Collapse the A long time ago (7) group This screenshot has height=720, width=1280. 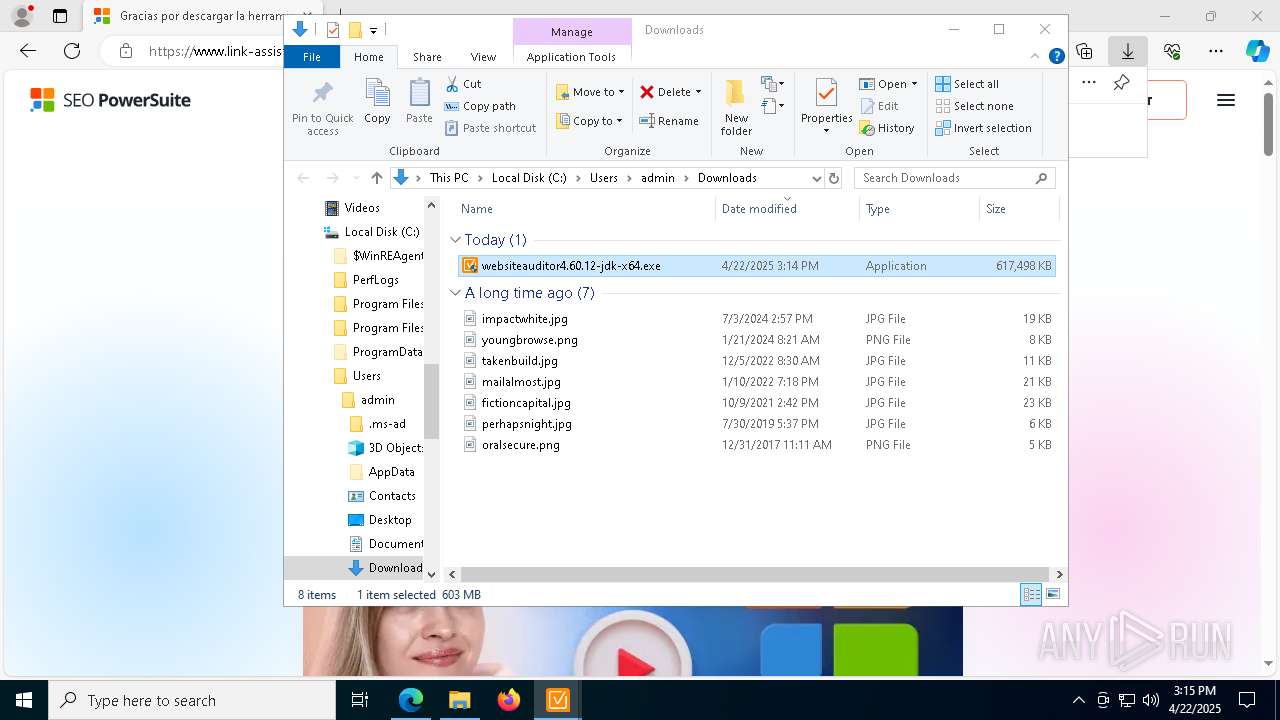455,293
